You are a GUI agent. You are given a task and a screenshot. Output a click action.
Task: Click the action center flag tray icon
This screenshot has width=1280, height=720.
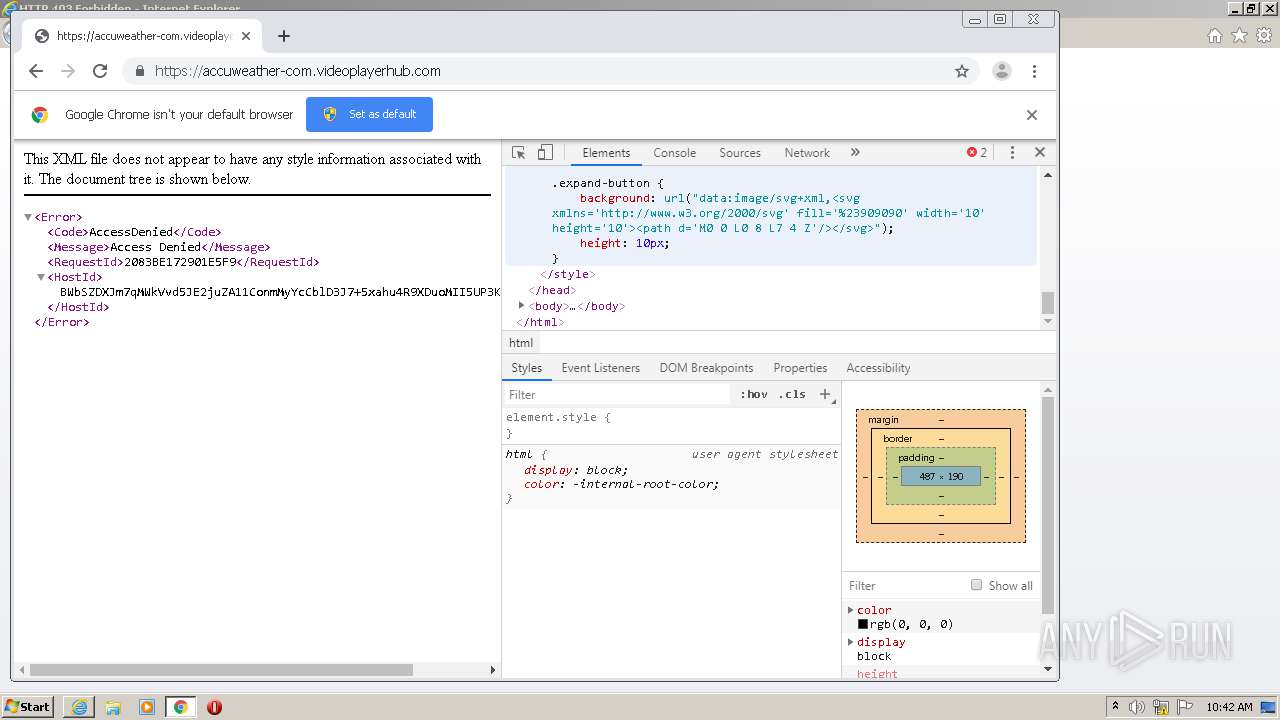pos(1185,707)
